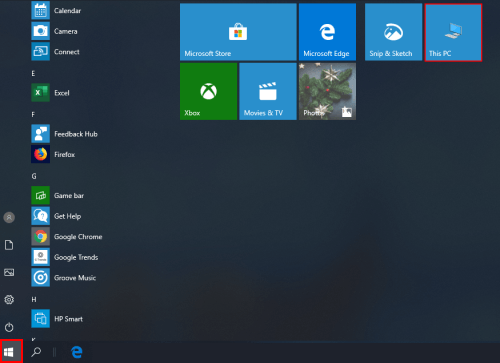Jump using the letter F header
The width and height of the screenshot is (500, 363).
[33, 115]
